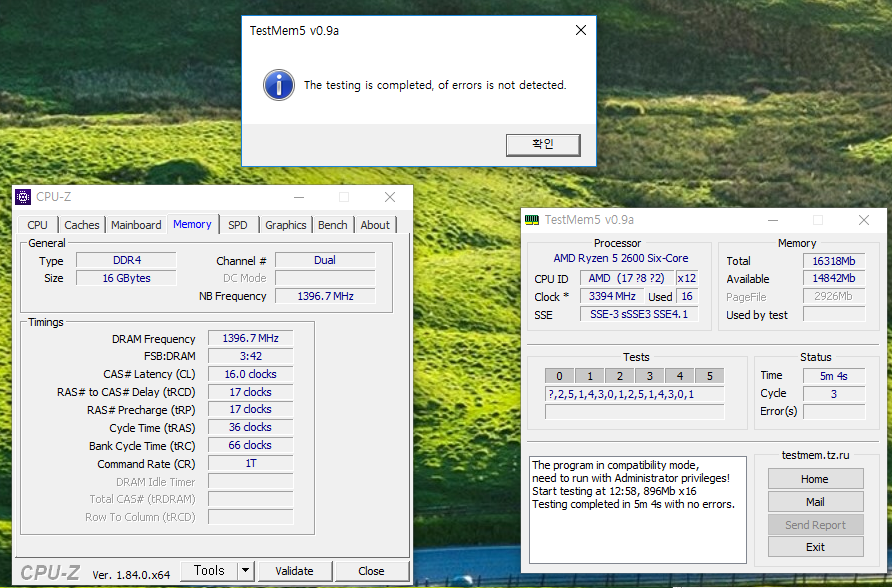Select test cell 5 in Tests panel
Image resolution: width=892 pixels, height=588 pixels.
(x=709, y=375)
